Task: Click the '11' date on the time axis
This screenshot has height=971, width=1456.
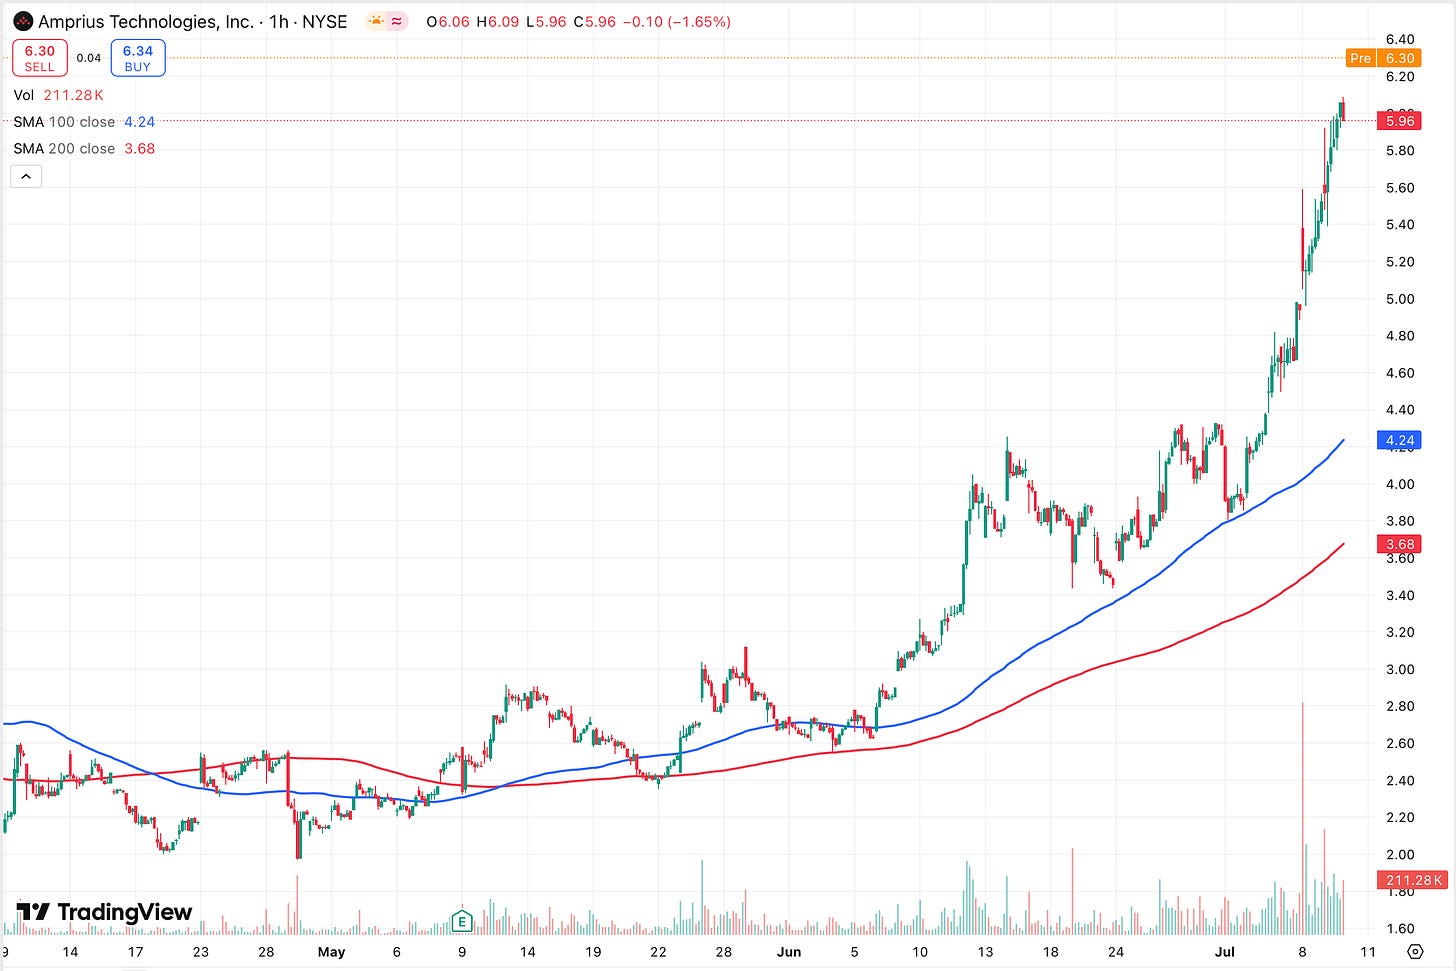Action: [1367, 952]
